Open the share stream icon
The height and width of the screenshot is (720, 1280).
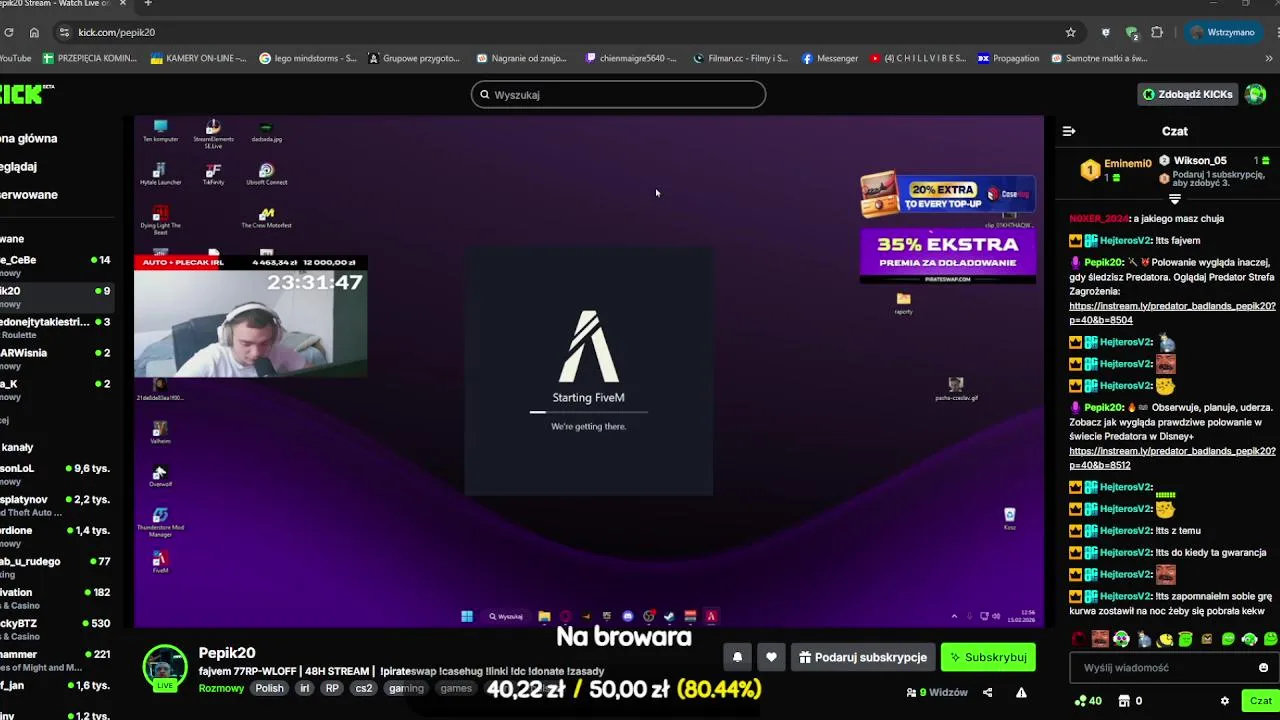pos(987,692)
